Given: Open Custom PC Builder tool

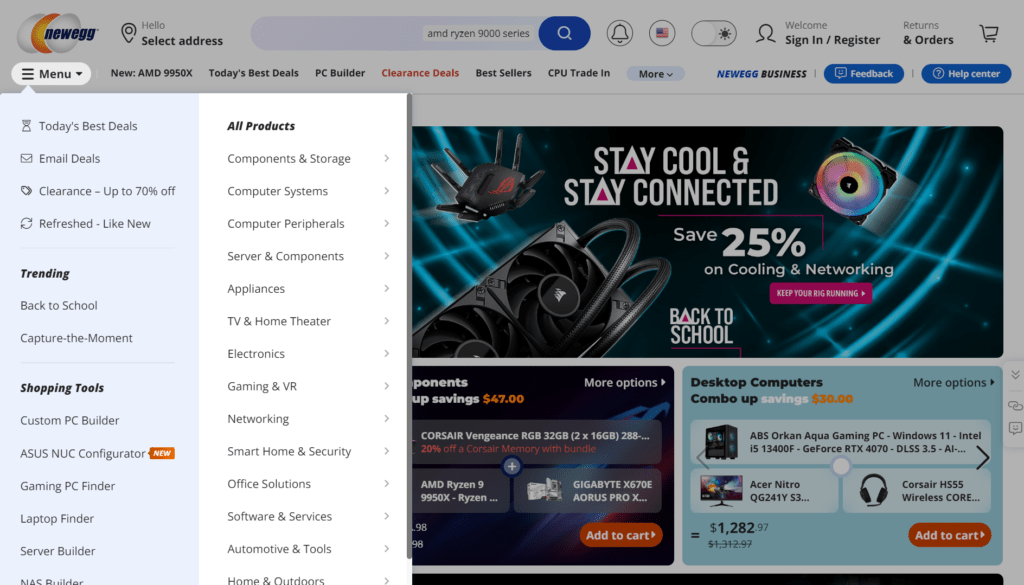Looking at the screenshot, I should [70, 420].
